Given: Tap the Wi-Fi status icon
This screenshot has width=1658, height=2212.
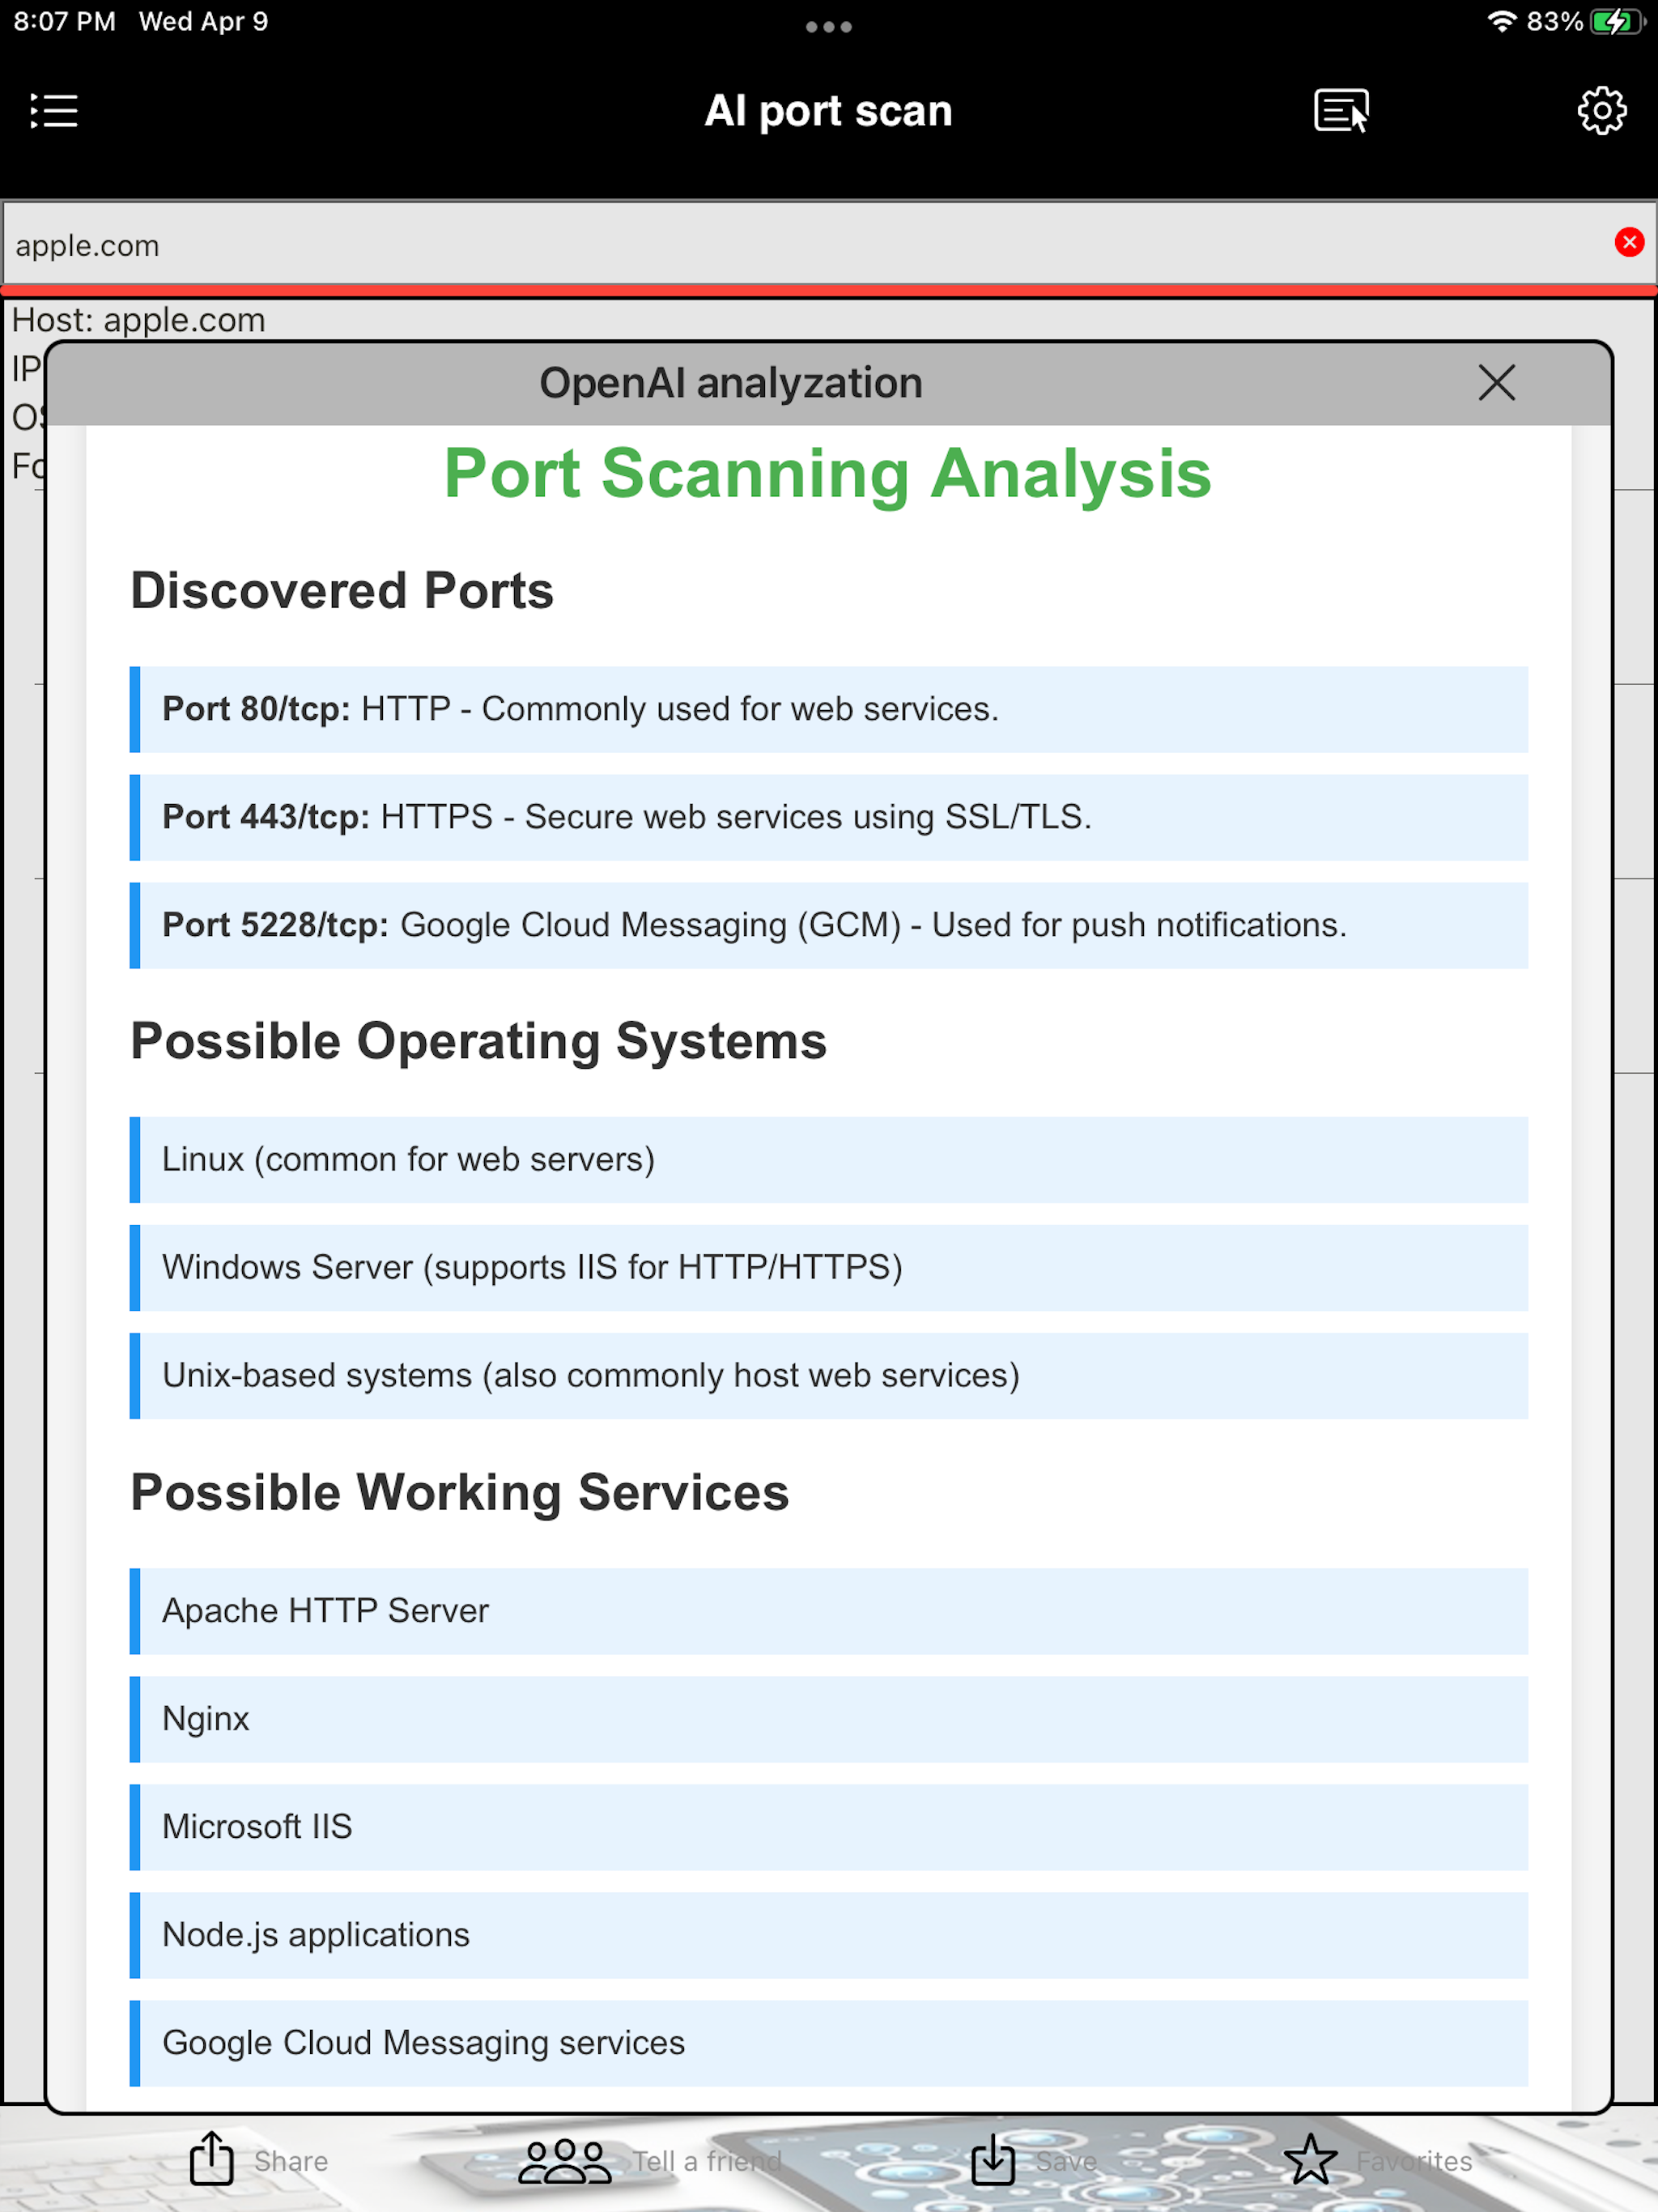Looking at the screenshot, I should point(1502,22).
